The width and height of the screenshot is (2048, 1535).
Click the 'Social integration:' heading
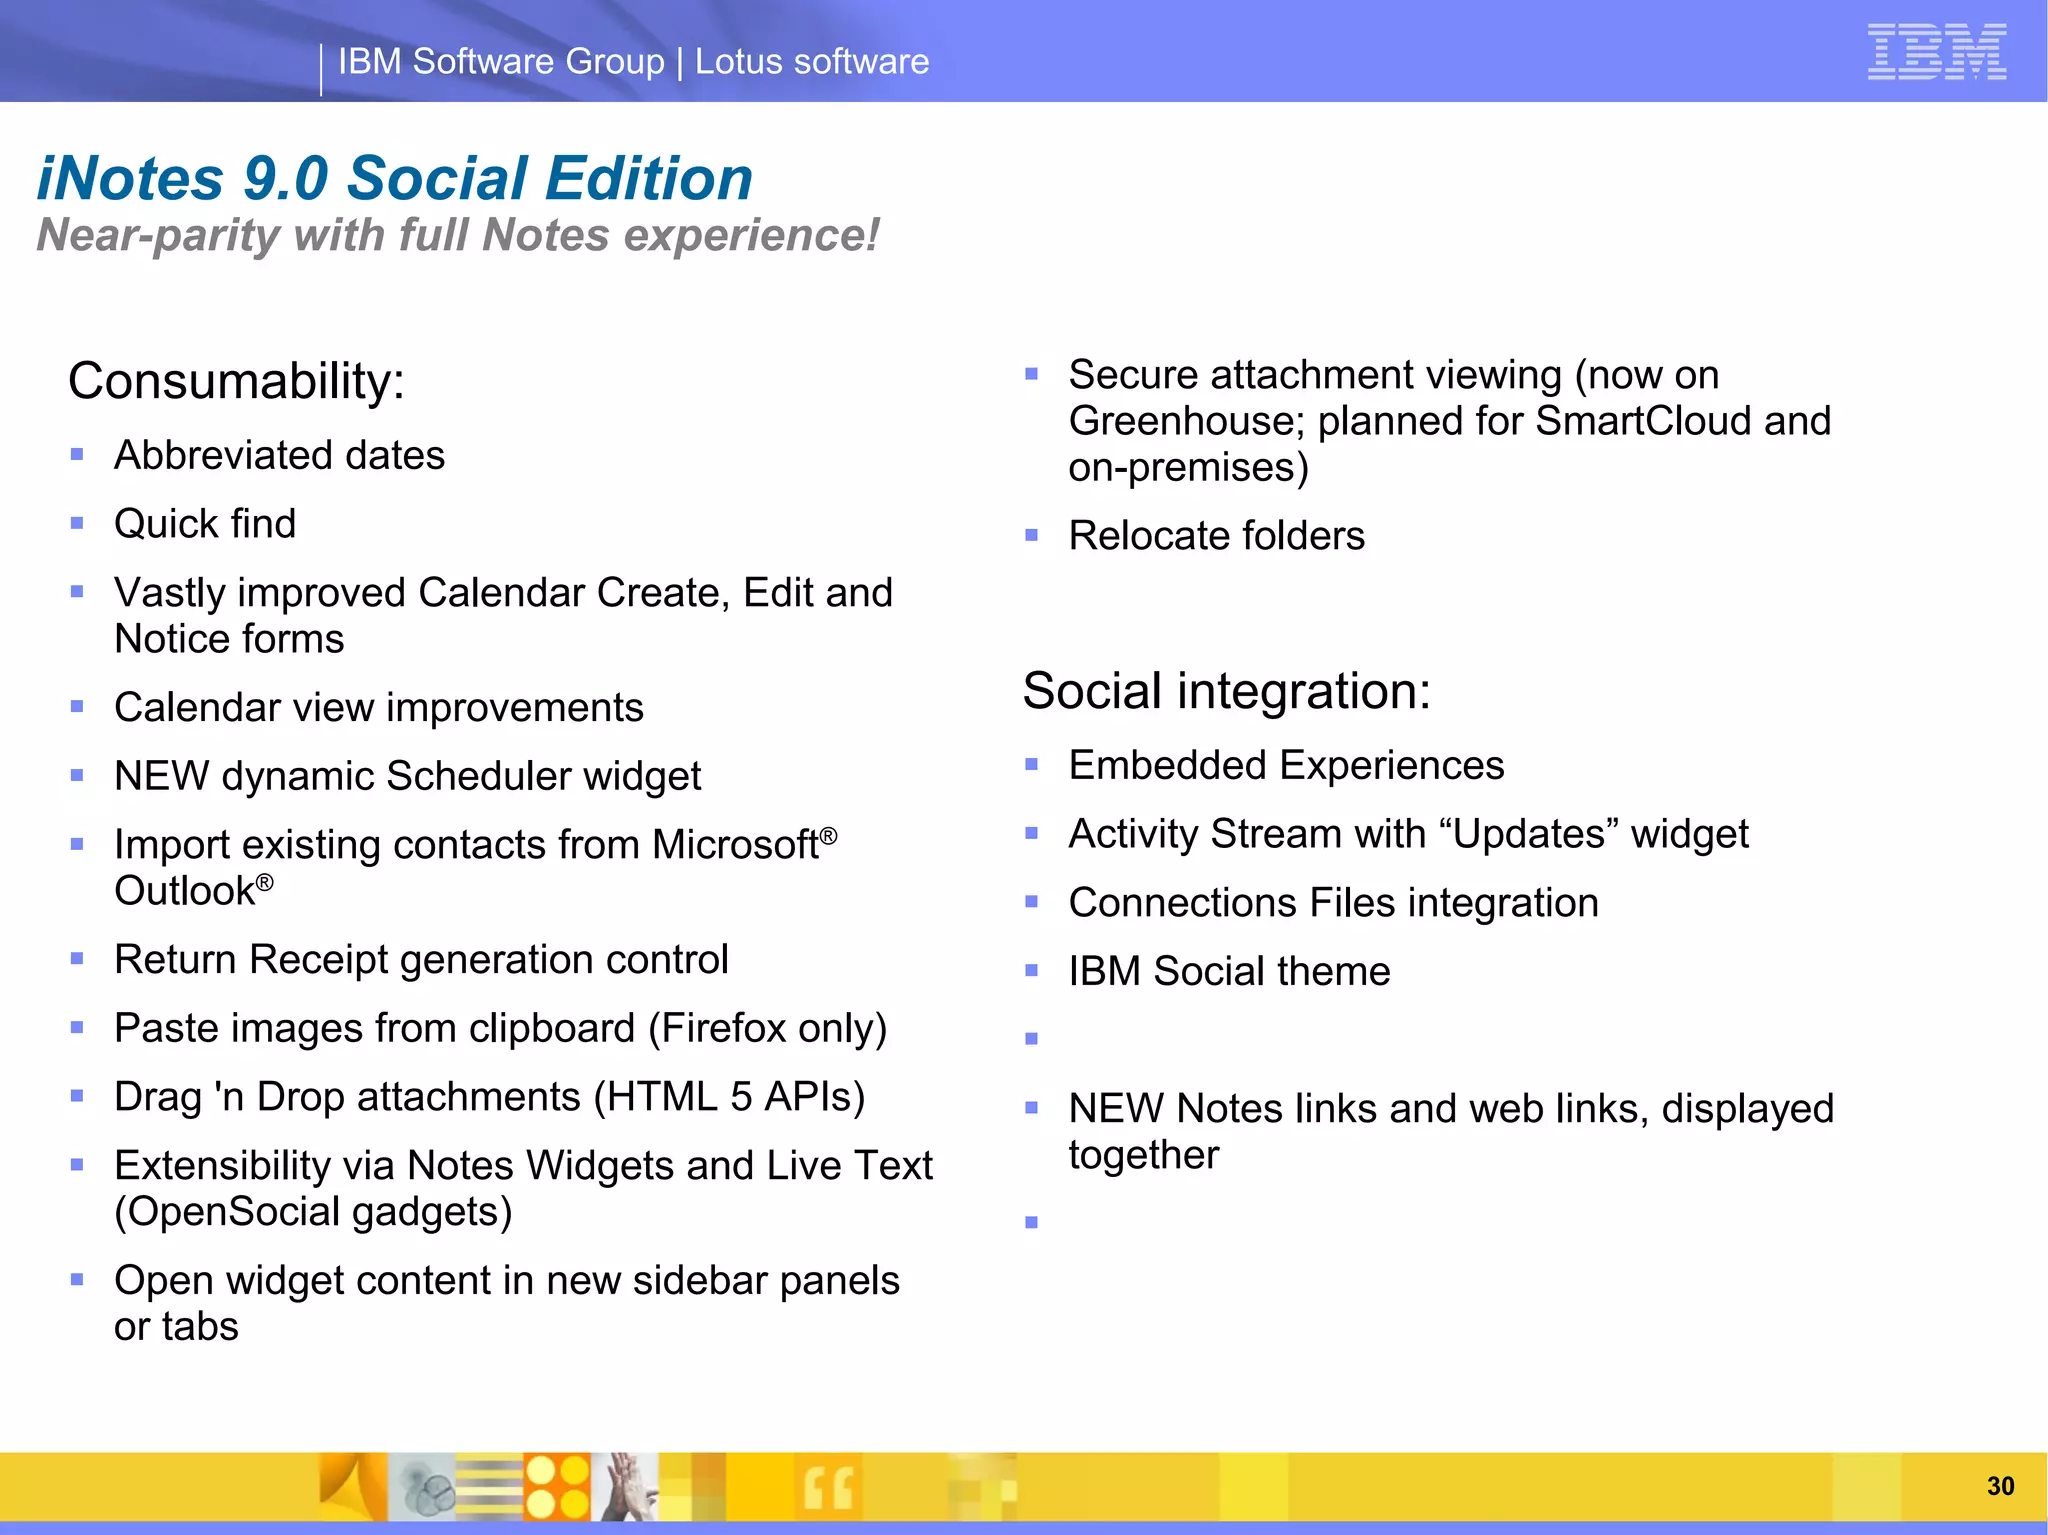tap(1227, 691)
